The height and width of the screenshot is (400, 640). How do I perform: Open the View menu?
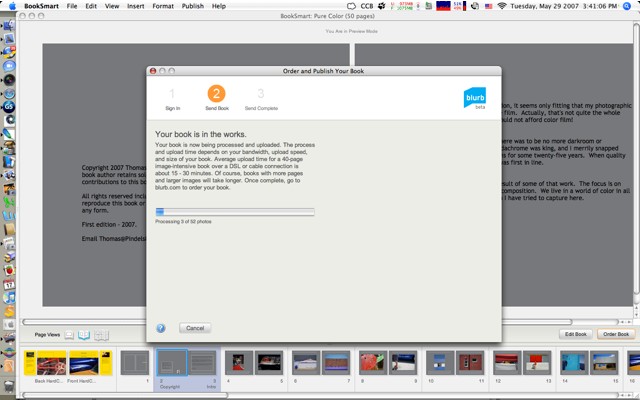pos(112,6)
